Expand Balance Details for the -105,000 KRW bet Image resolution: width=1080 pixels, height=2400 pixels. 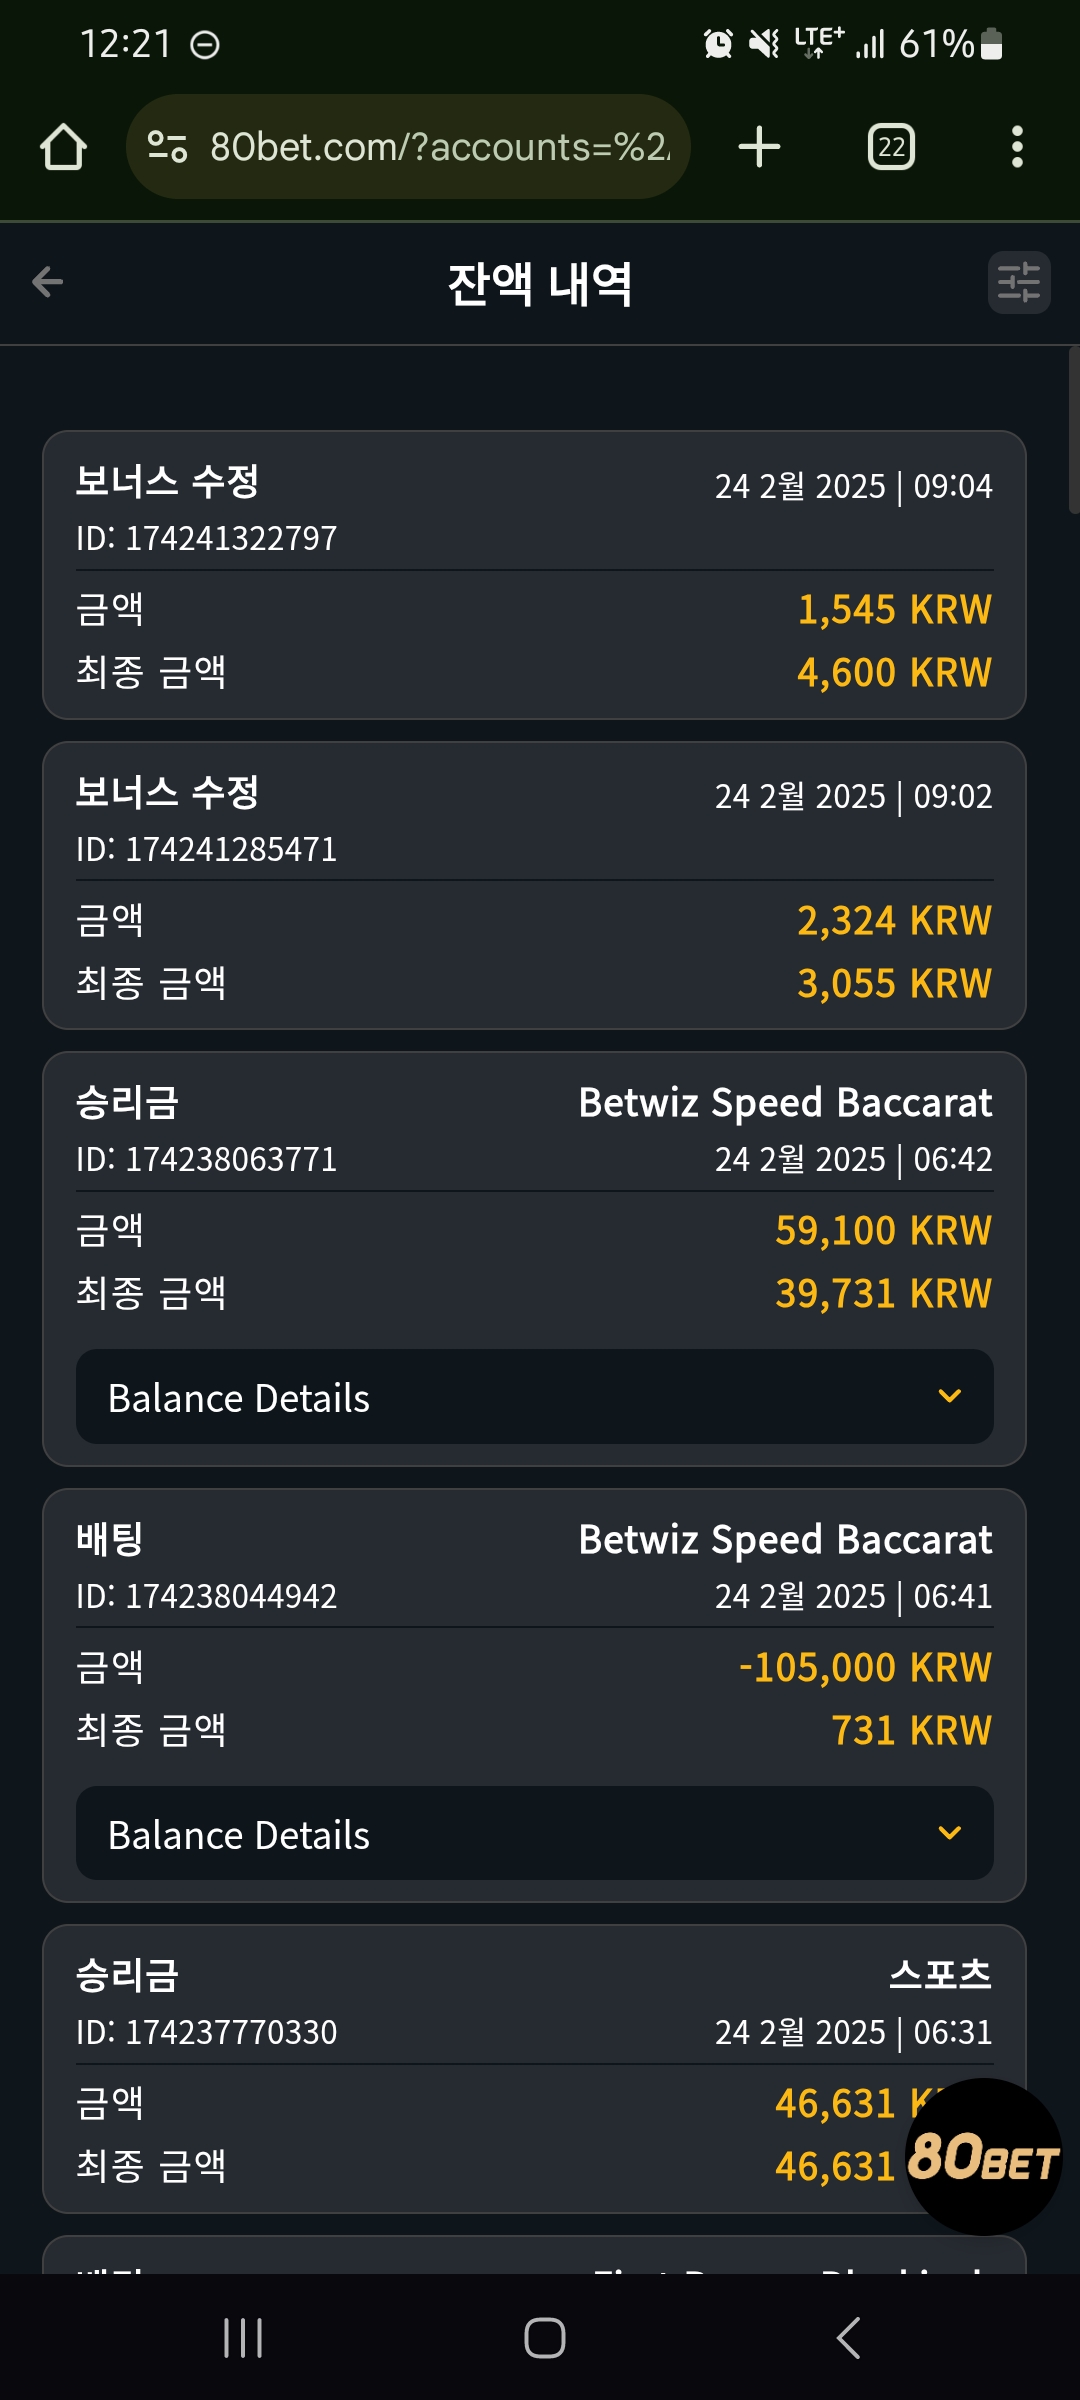535,1833
